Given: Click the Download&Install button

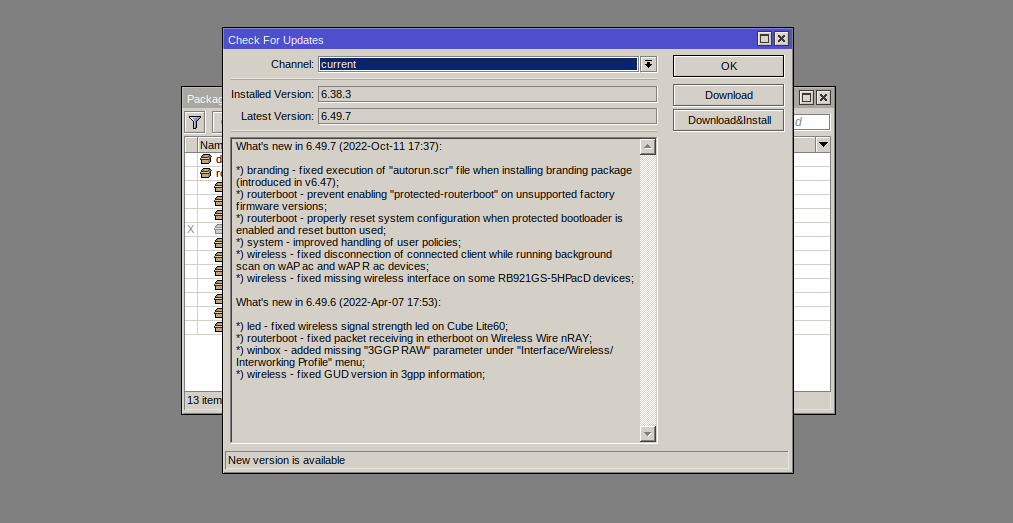Looking at the screenshot, I should click(x=729, y=120).
